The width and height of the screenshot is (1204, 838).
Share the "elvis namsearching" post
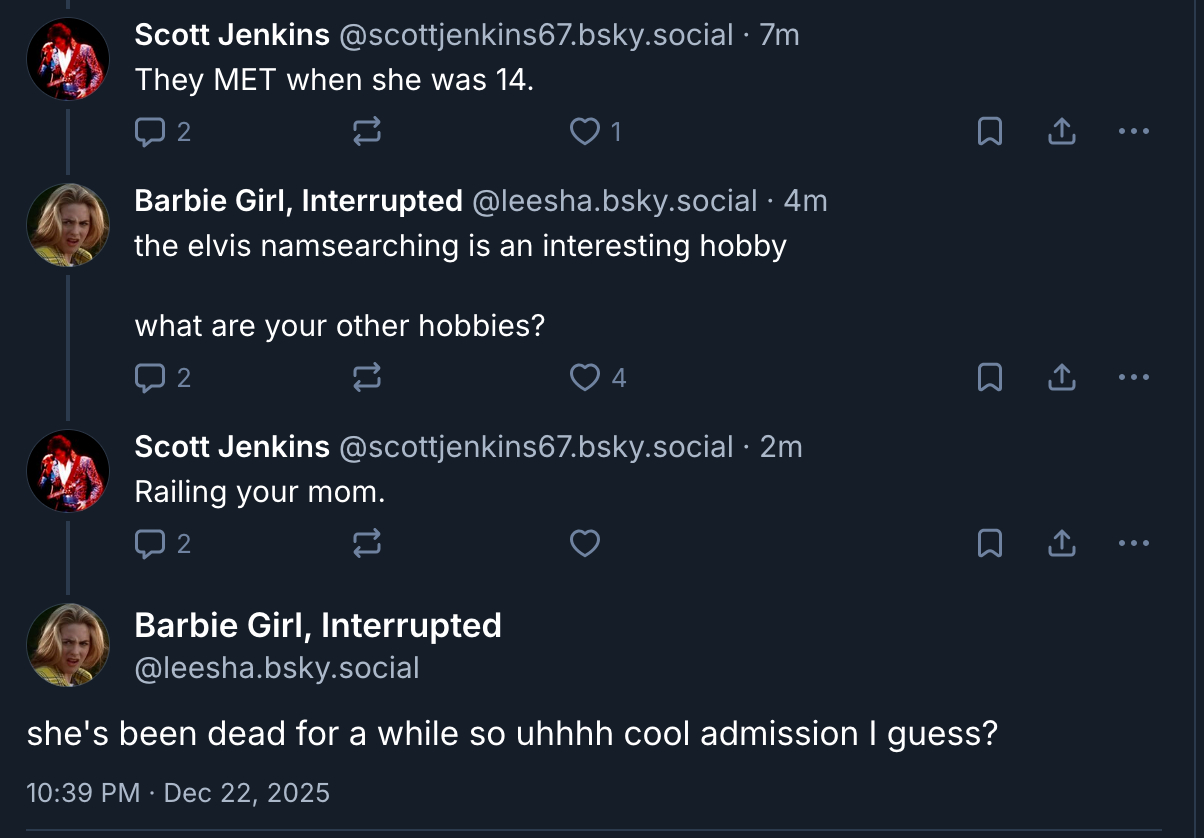pos(1061,377)
